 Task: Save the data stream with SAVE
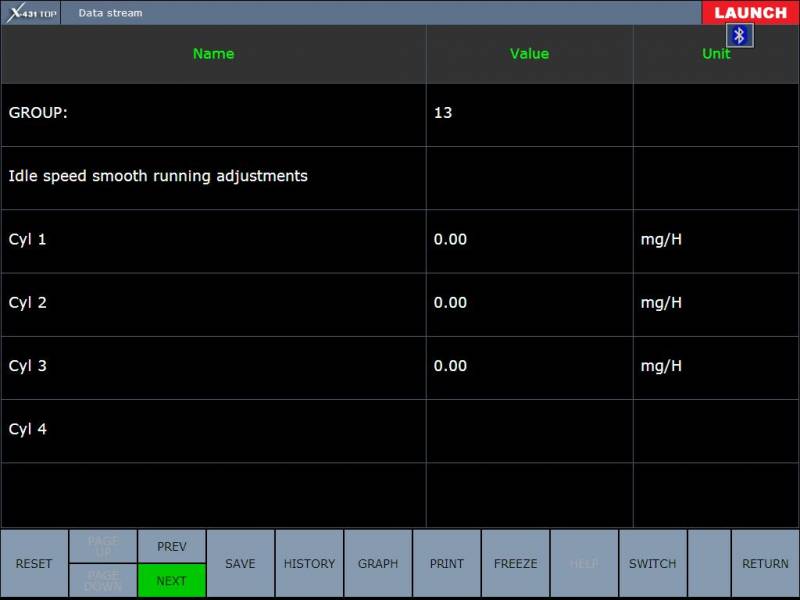(240, 564)
